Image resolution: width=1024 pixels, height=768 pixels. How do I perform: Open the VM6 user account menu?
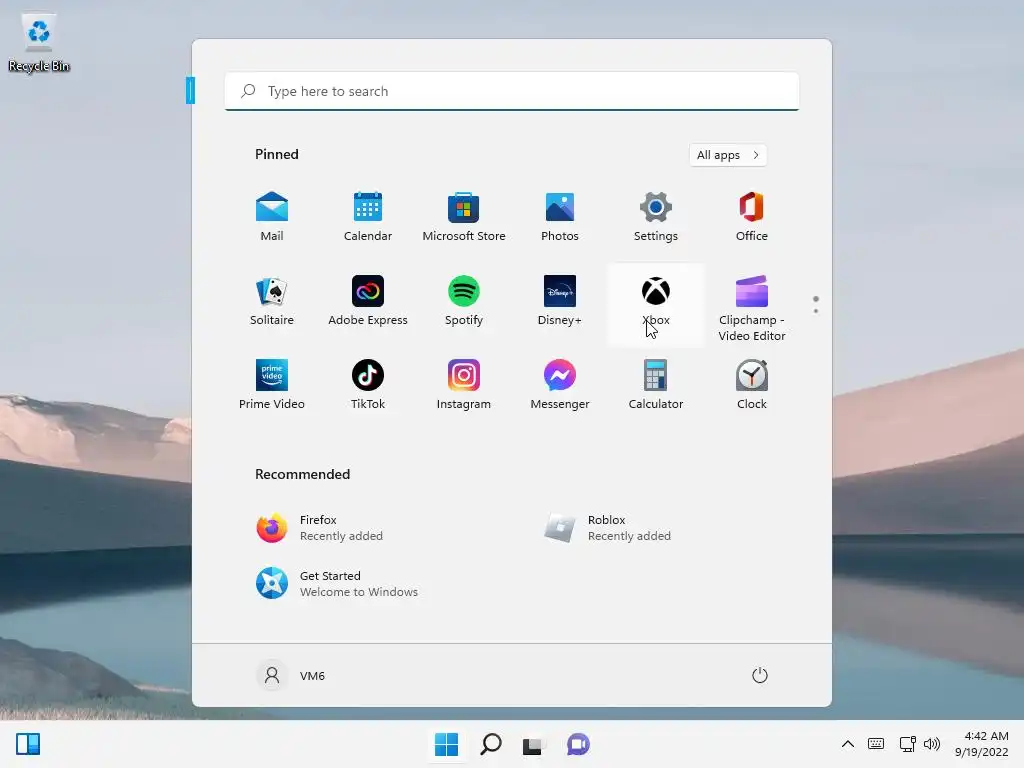[x=291, y=675]
